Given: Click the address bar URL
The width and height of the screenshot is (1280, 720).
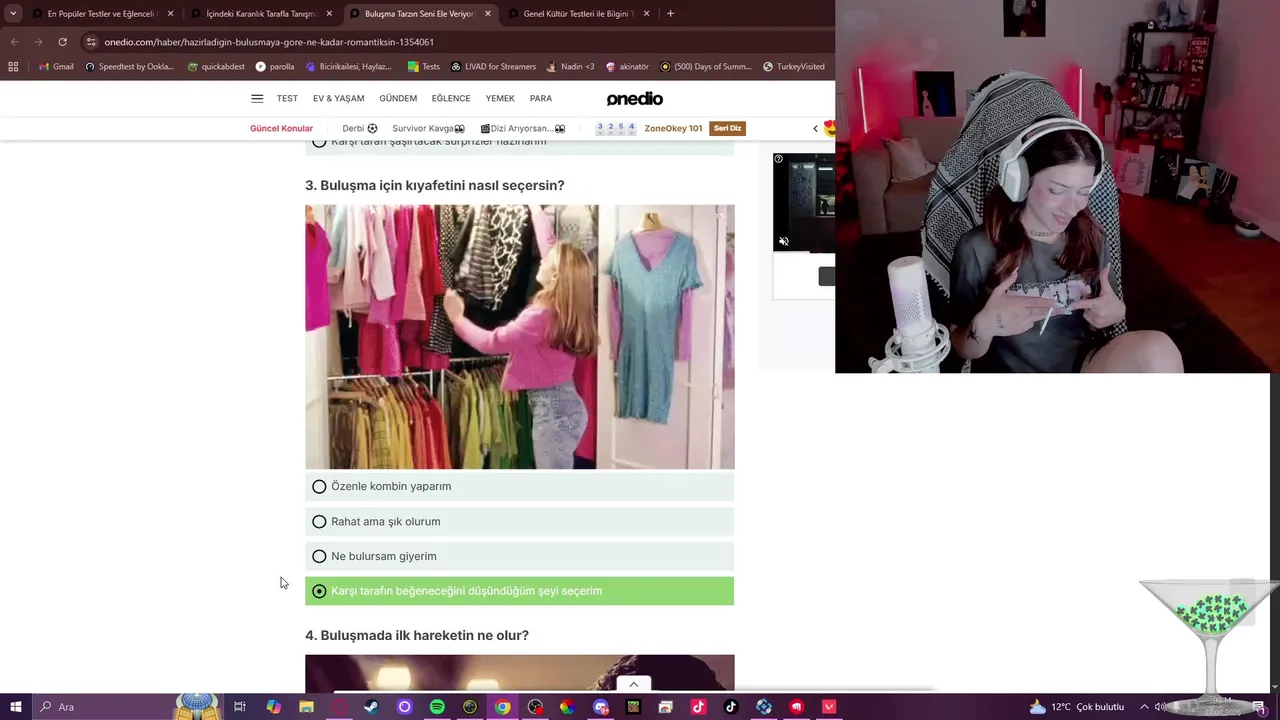Looking at the screenshot, I should [269, 42].
